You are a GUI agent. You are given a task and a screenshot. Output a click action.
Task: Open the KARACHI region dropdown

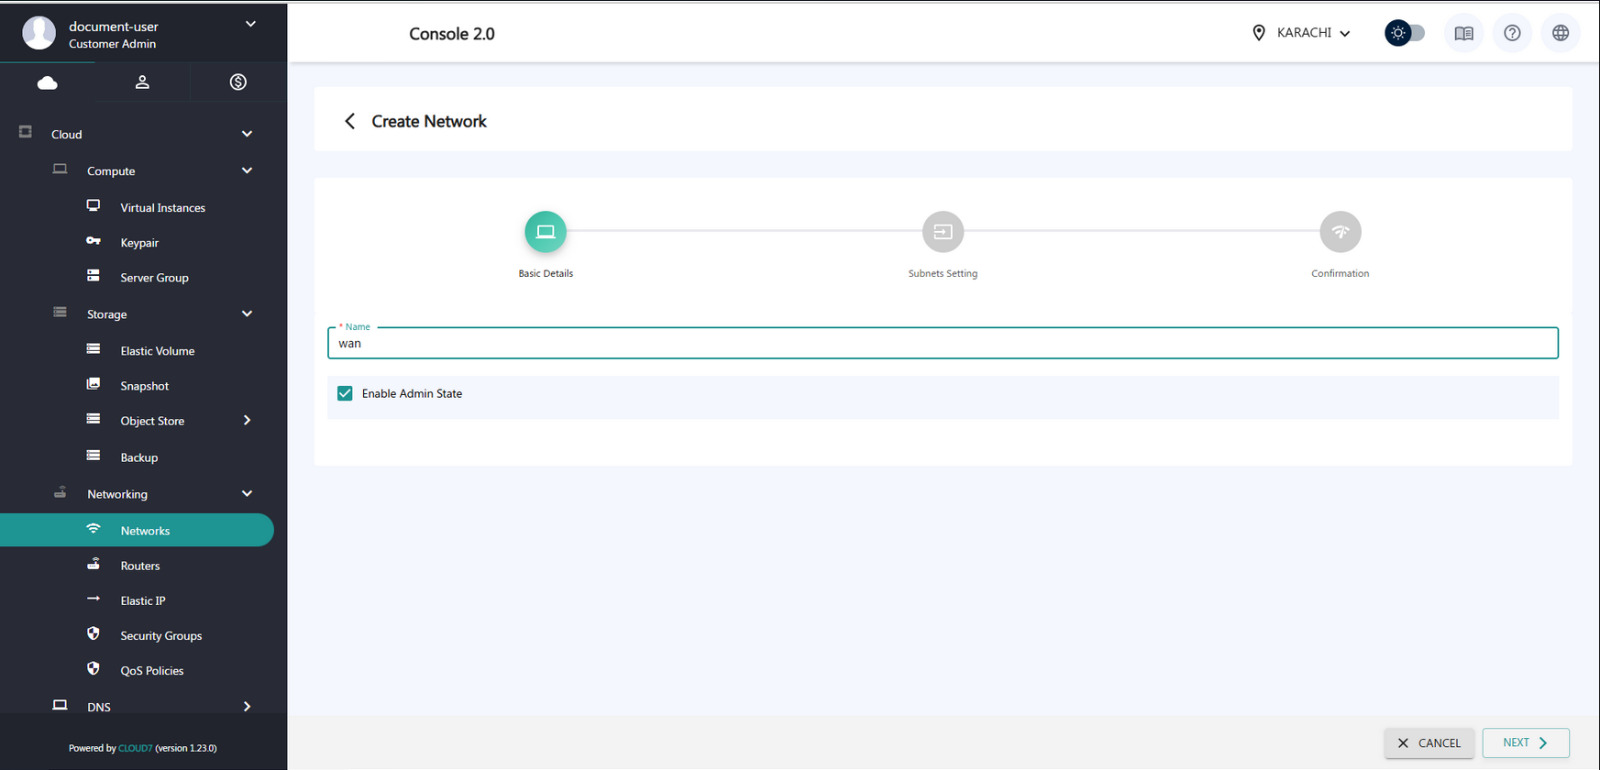1302,33
